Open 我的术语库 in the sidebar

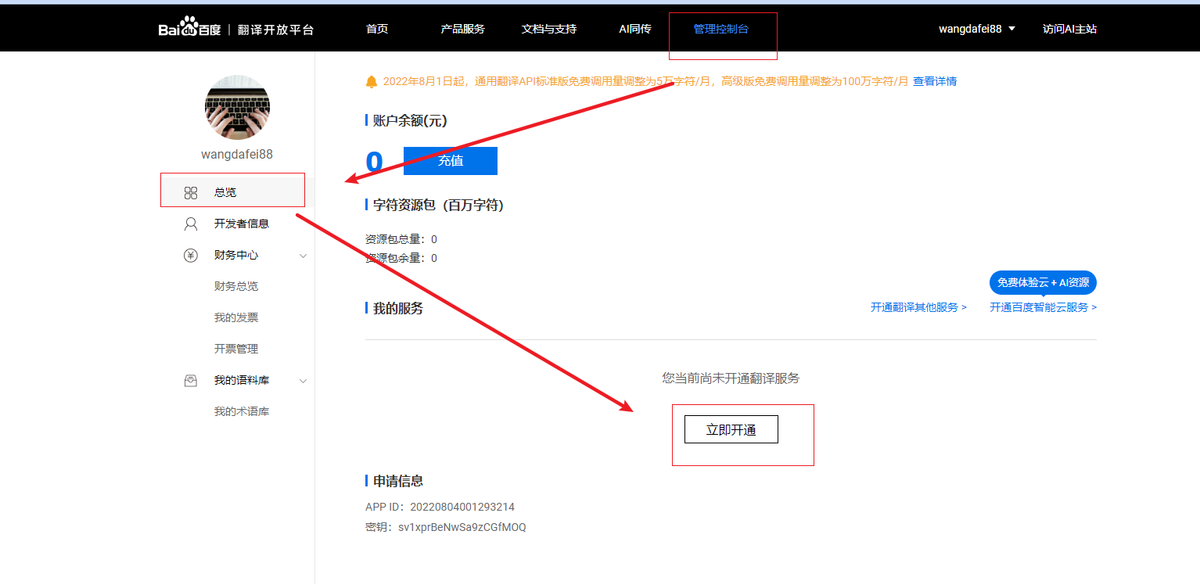point(241,412)
